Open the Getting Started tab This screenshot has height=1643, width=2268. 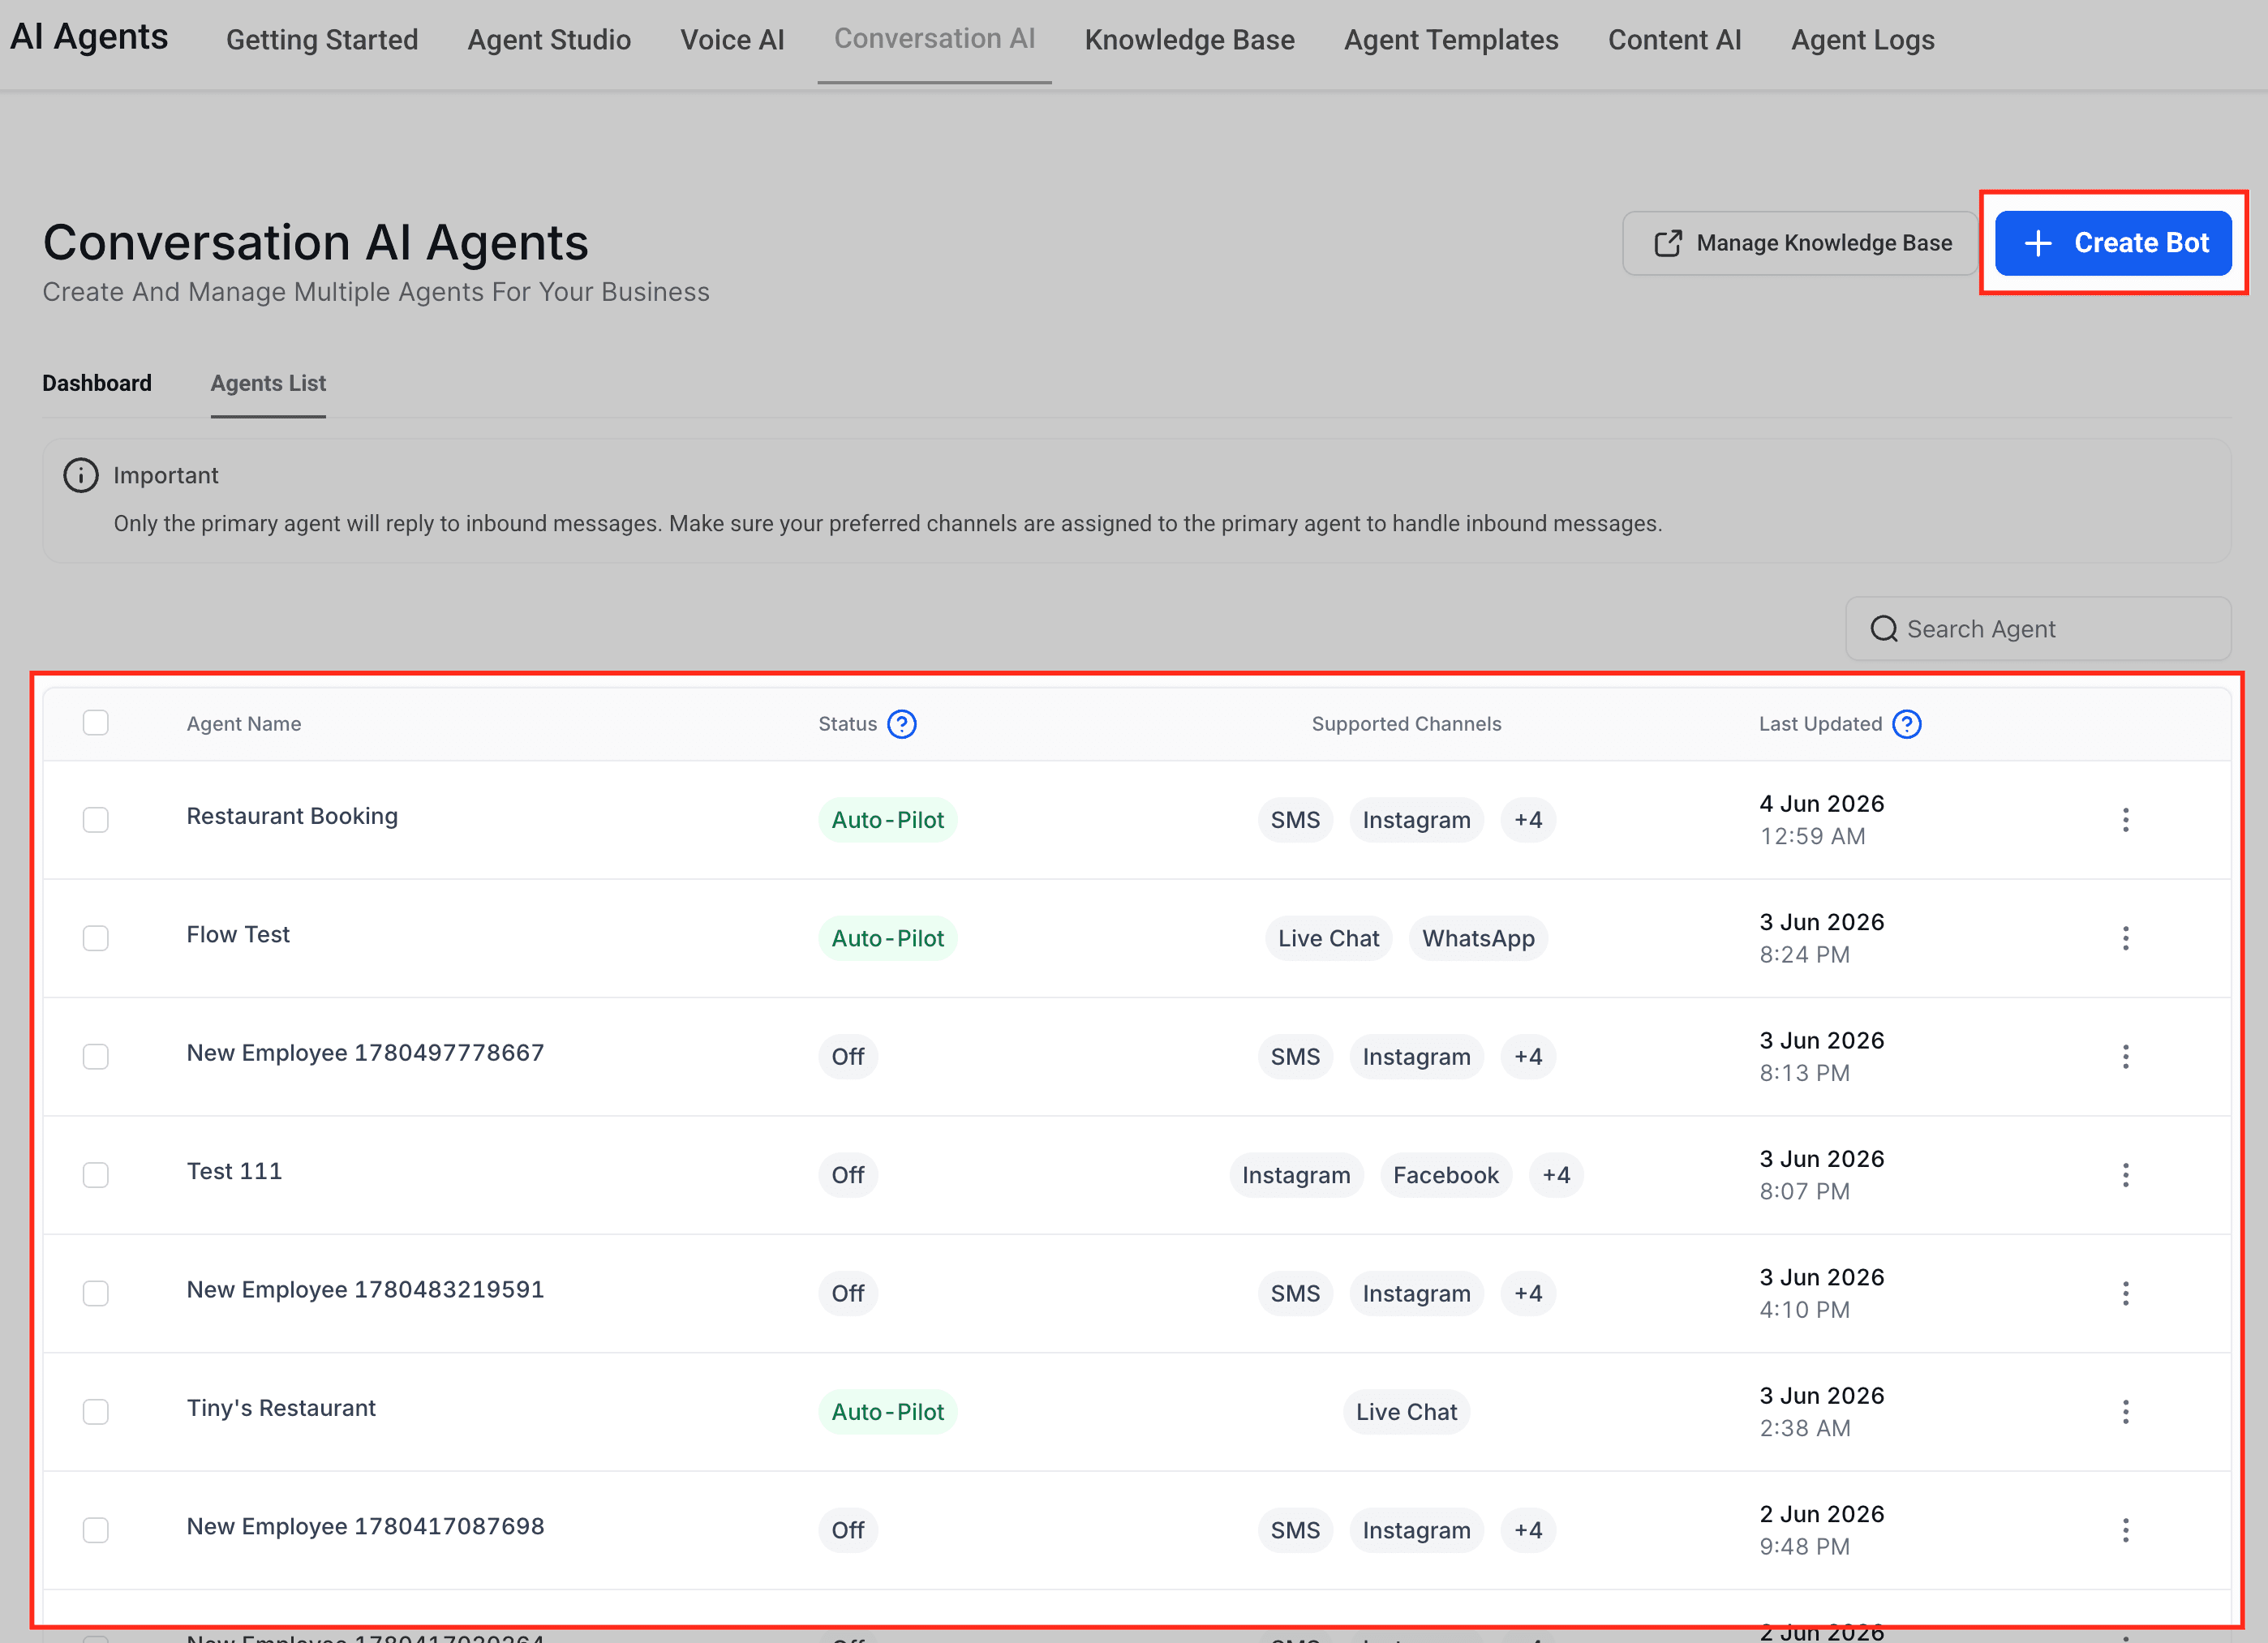click(x=322, y=40)
